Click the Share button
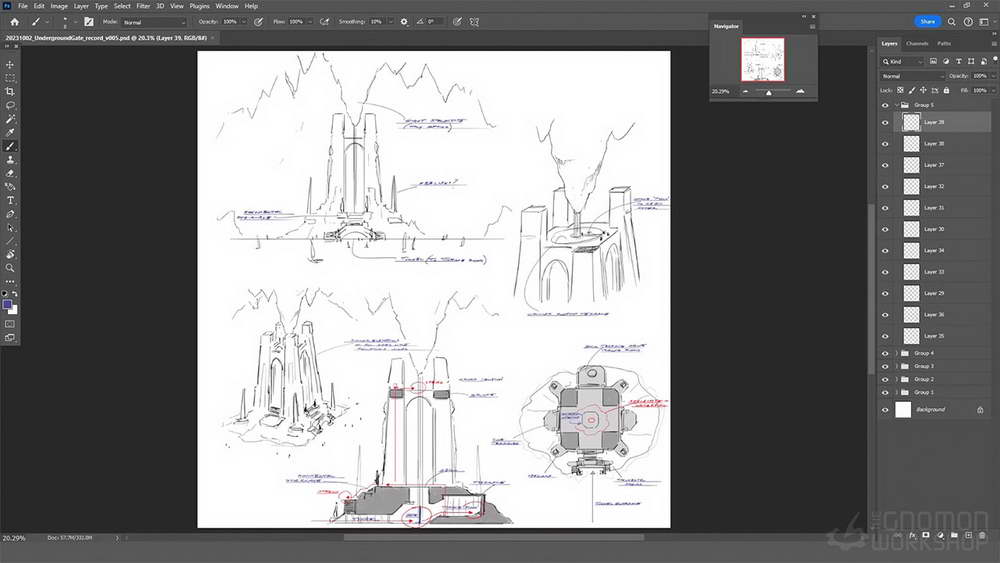 [x=927, y=21]
